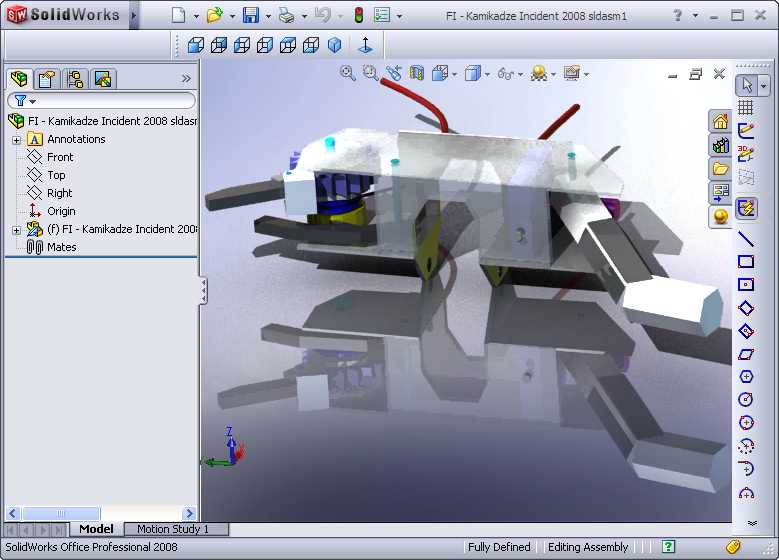This screenshot has height=560, width=779.
Task: Open the DisplayManager render tab icon
Action: (103, 79)
